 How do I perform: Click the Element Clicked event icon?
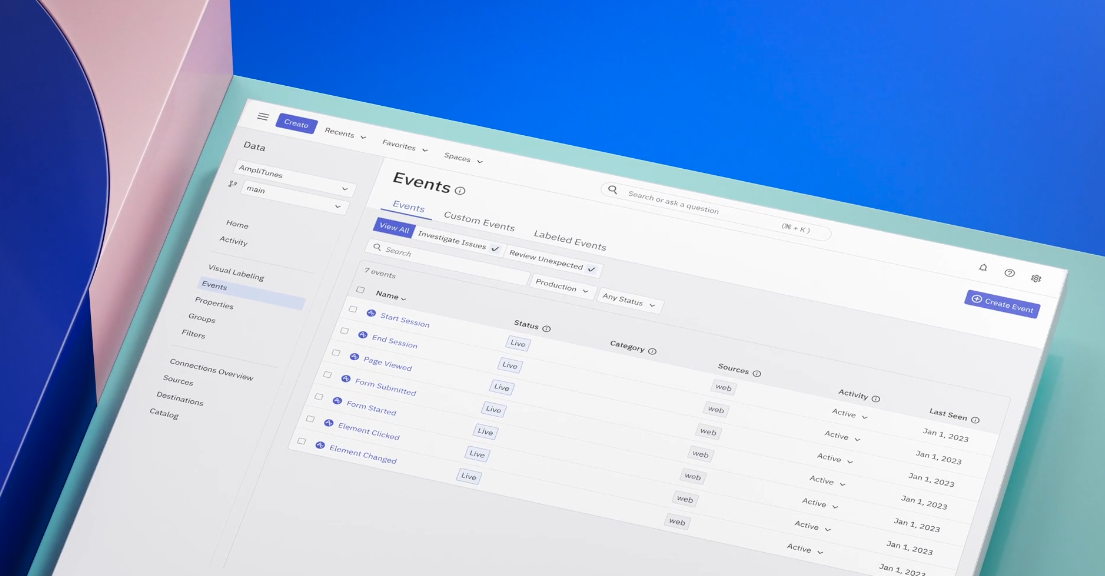click(x=328, y=423)
